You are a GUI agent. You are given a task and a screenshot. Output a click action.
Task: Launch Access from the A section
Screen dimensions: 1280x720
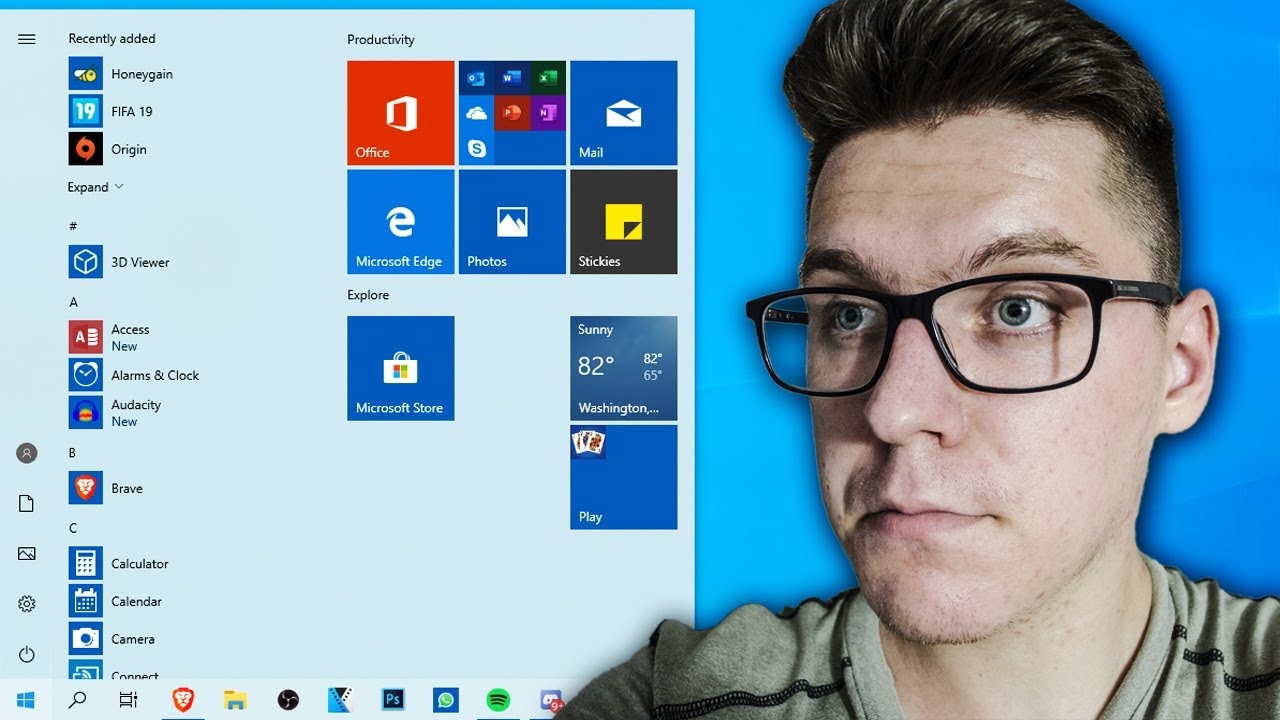[110, 337]
